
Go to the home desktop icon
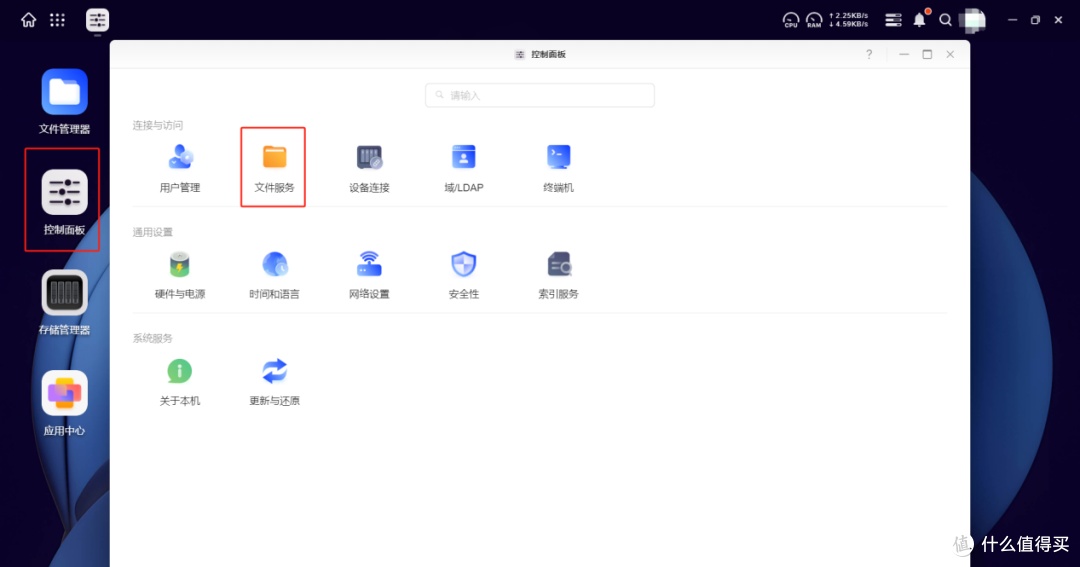pyautogui.click(x=28, y=20)
